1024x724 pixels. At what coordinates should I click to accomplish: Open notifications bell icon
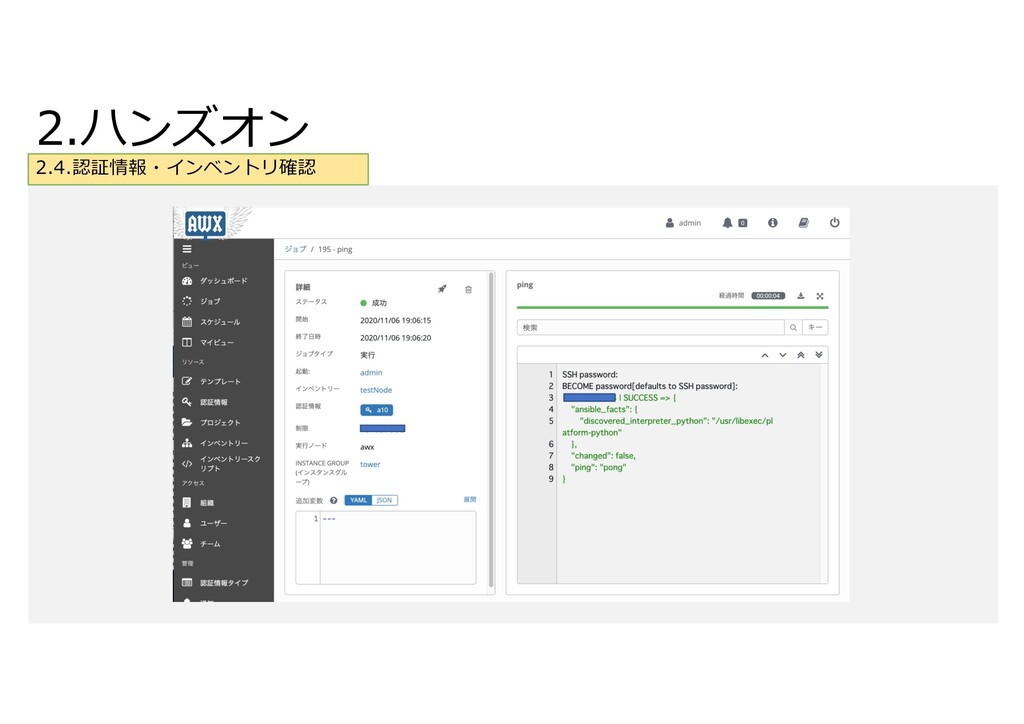(727, 223)
